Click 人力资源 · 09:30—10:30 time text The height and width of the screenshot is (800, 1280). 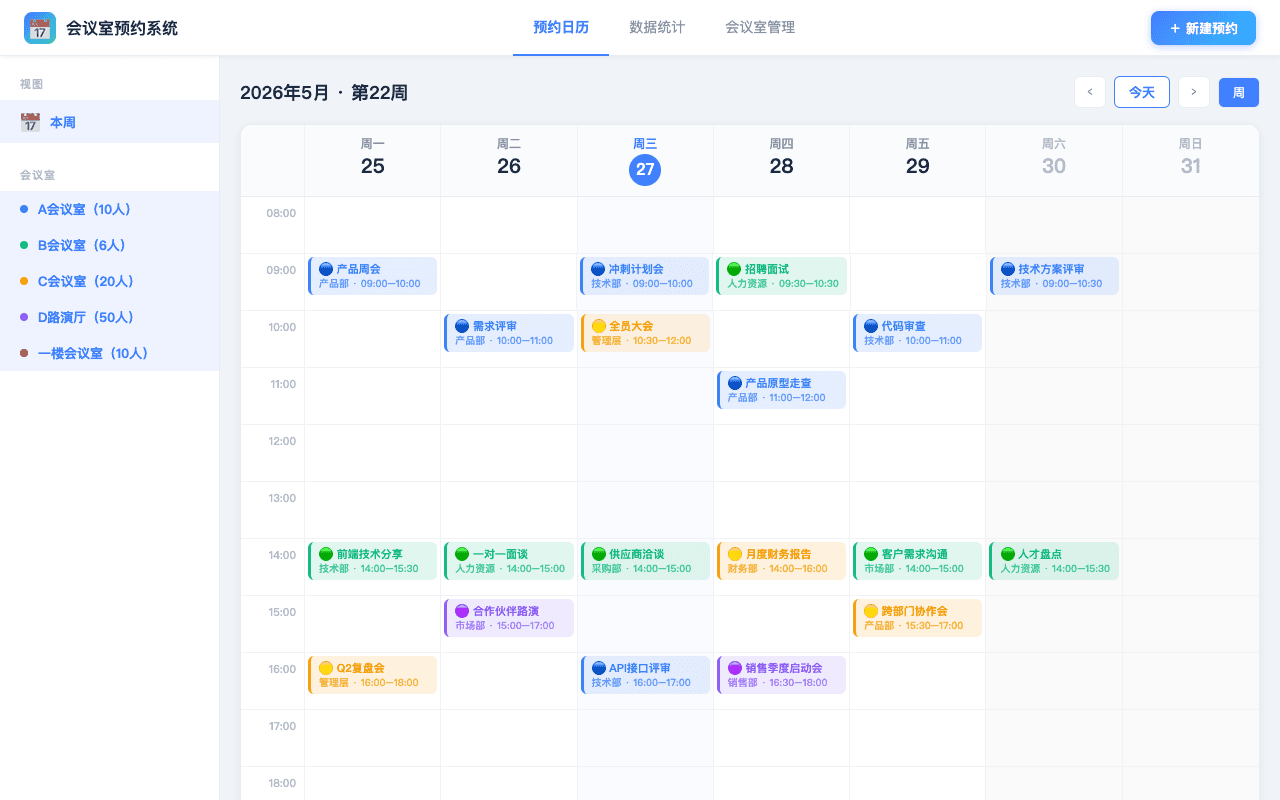783,284
